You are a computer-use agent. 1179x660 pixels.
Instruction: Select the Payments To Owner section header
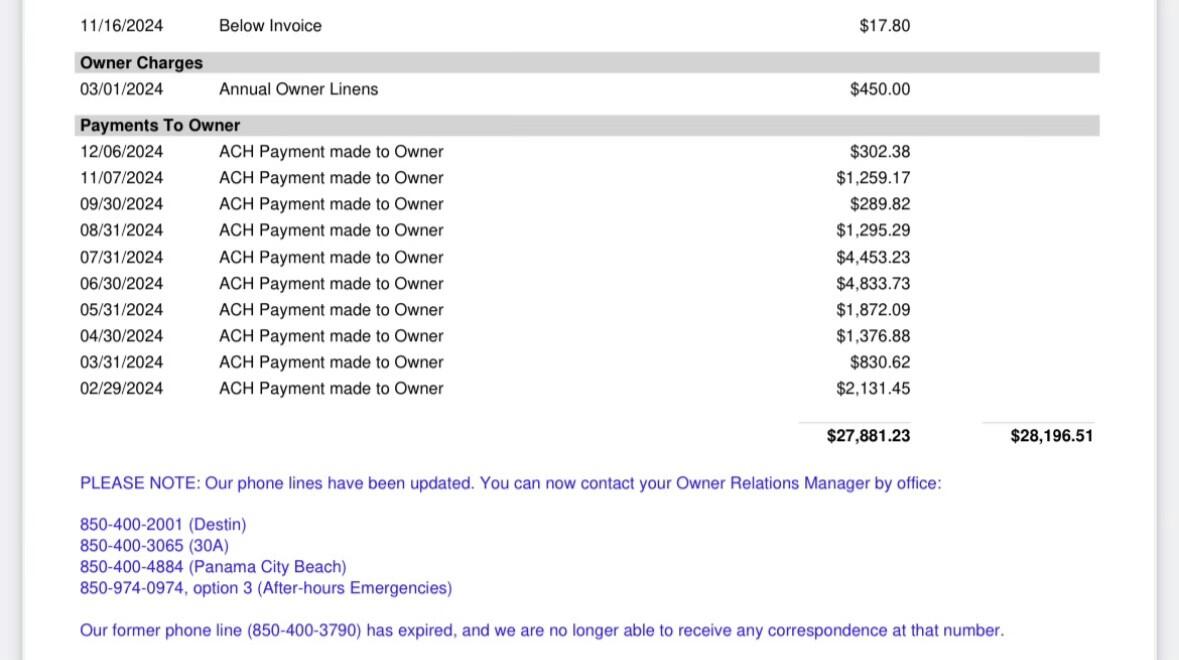coord(586,125)
